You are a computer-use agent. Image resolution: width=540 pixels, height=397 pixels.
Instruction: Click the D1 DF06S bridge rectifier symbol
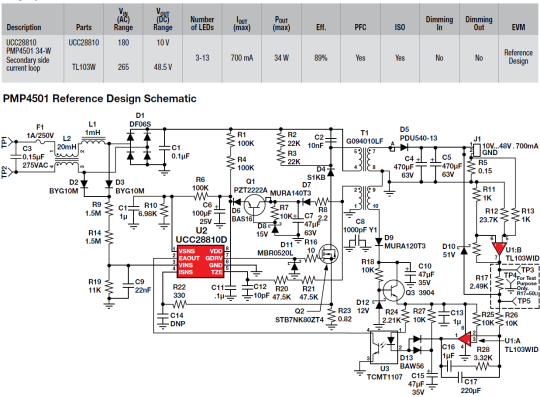click(x=138, y=147)
